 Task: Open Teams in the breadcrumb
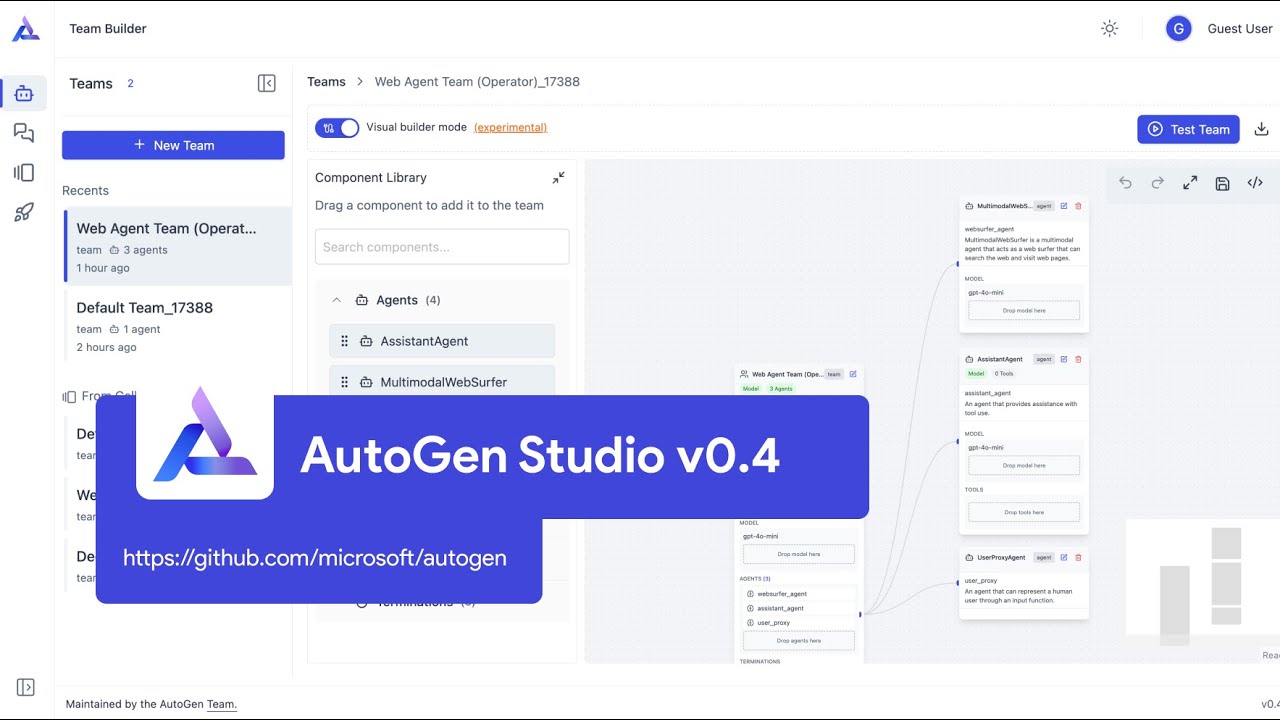325,82
